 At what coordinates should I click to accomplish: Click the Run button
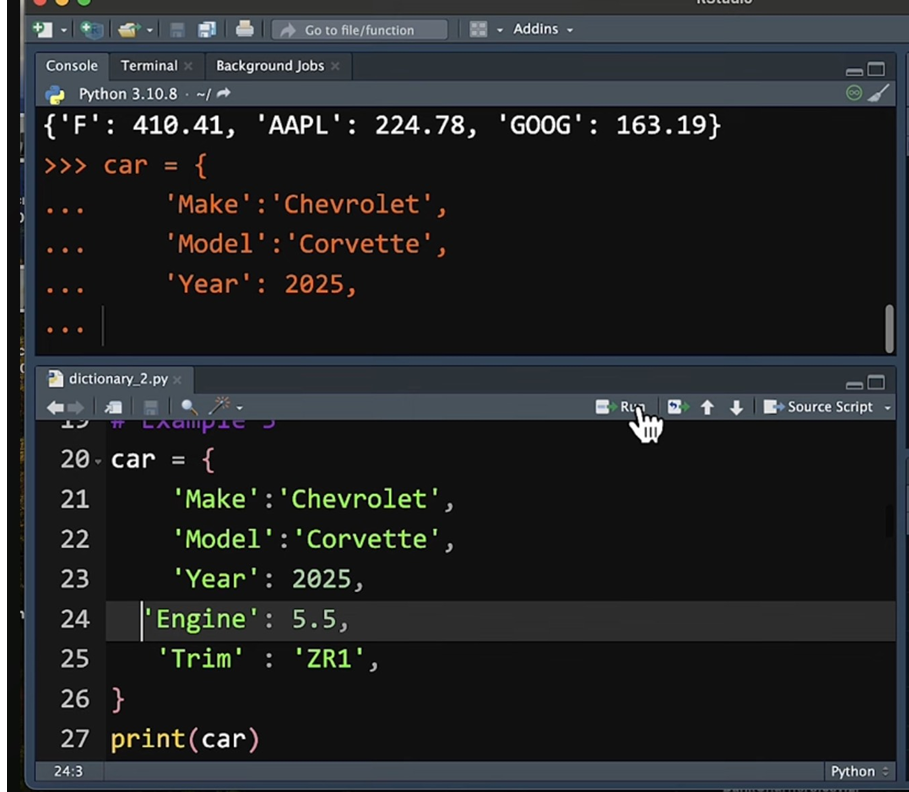pyautogui.click(x=622, y=407)
